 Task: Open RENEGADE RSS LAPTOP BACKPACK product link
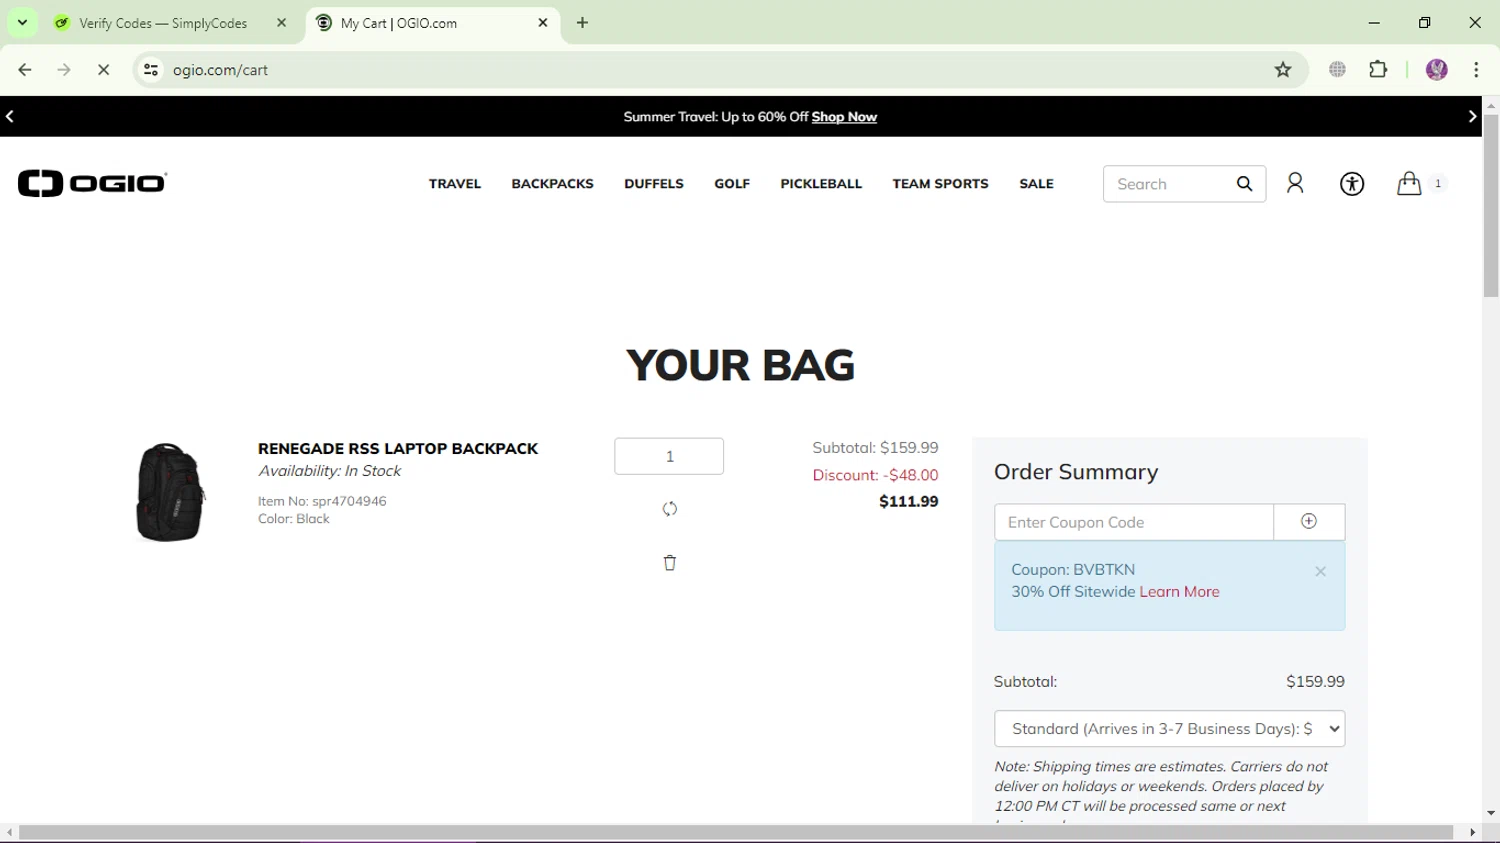click(x=398, y=449)
